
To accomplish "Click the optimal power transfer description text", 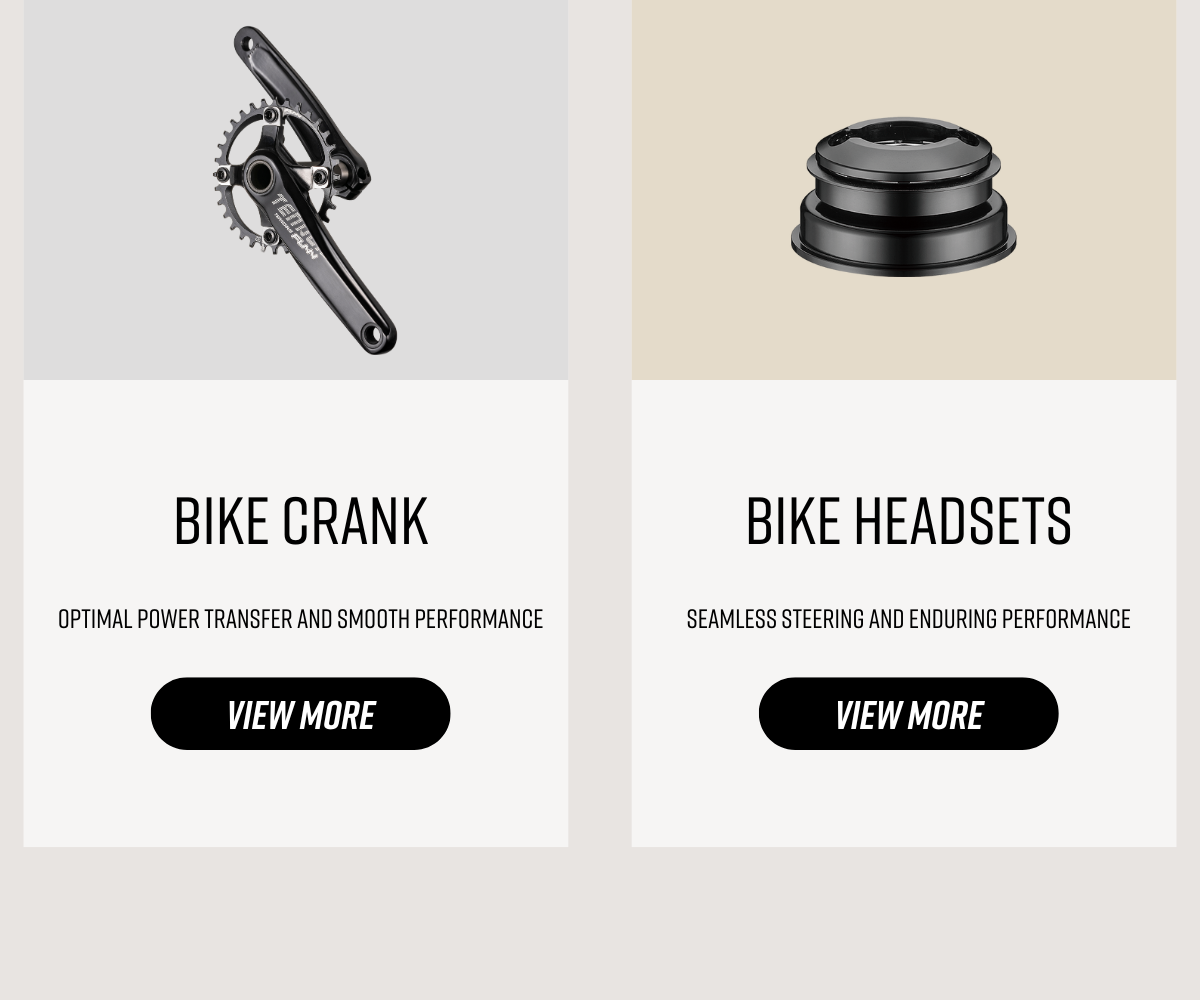I will pos(300,619).
